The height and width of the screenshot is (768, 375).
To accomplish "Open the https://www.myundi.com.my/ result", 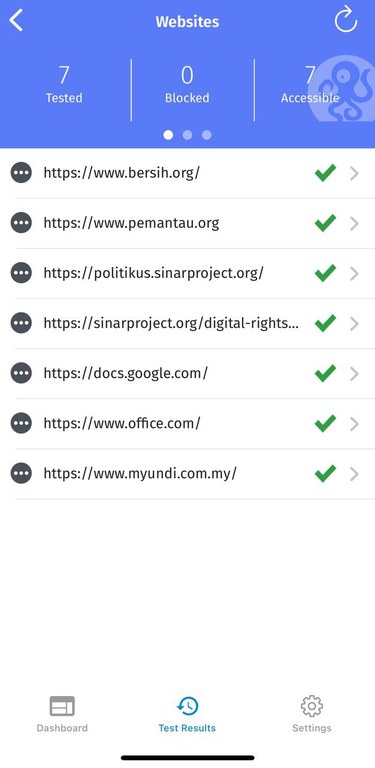I will (188, 474).
